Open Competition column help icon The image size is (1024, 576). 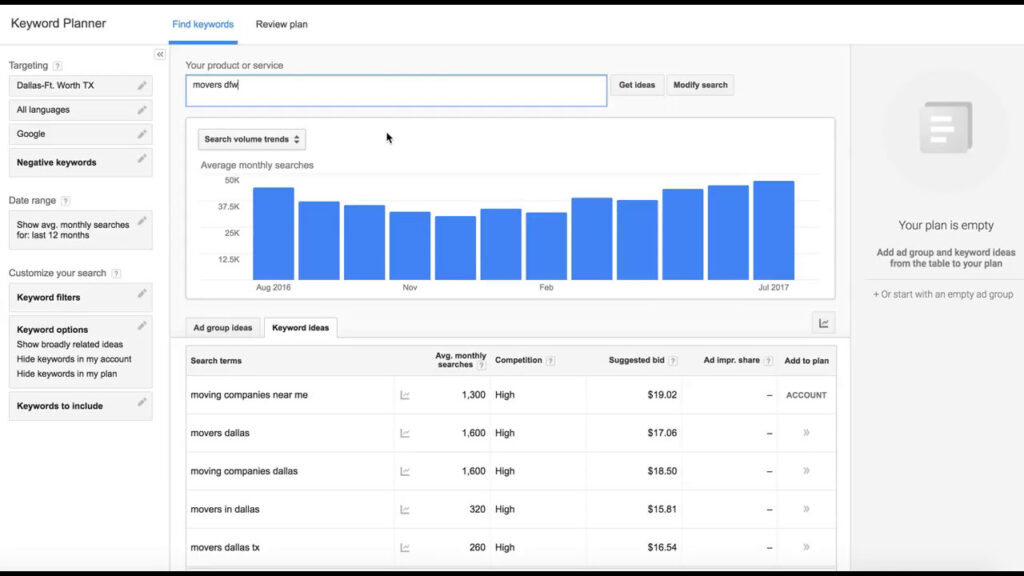[551, 360]
